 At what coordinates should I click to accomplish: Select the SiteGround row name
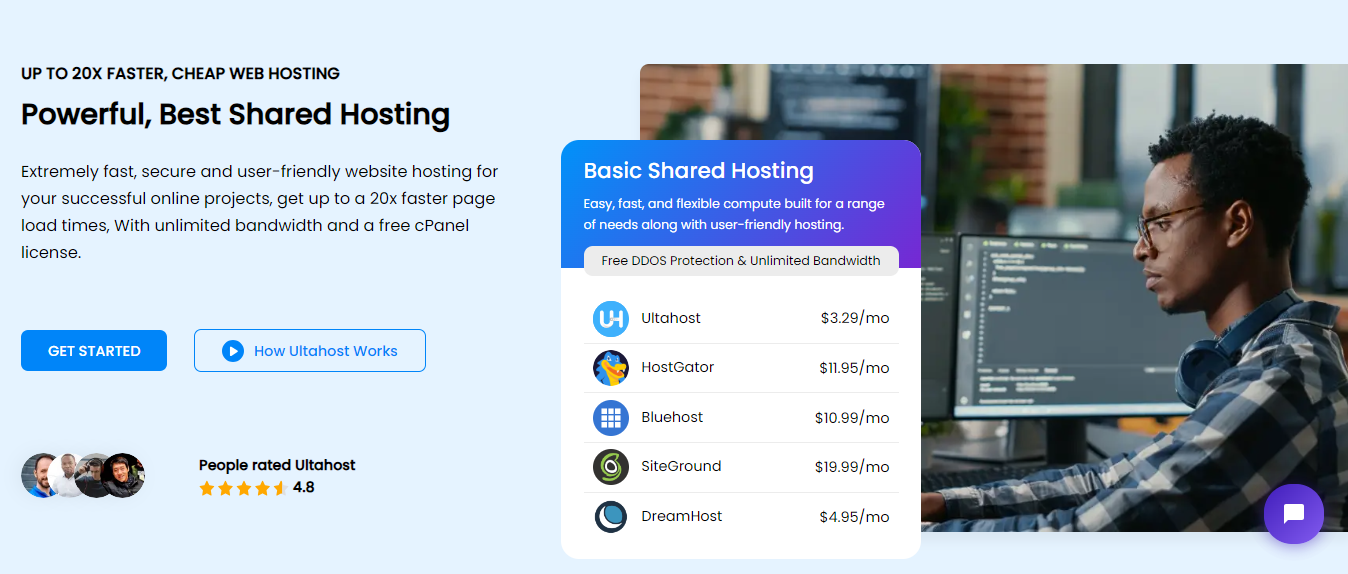point(681,466)
